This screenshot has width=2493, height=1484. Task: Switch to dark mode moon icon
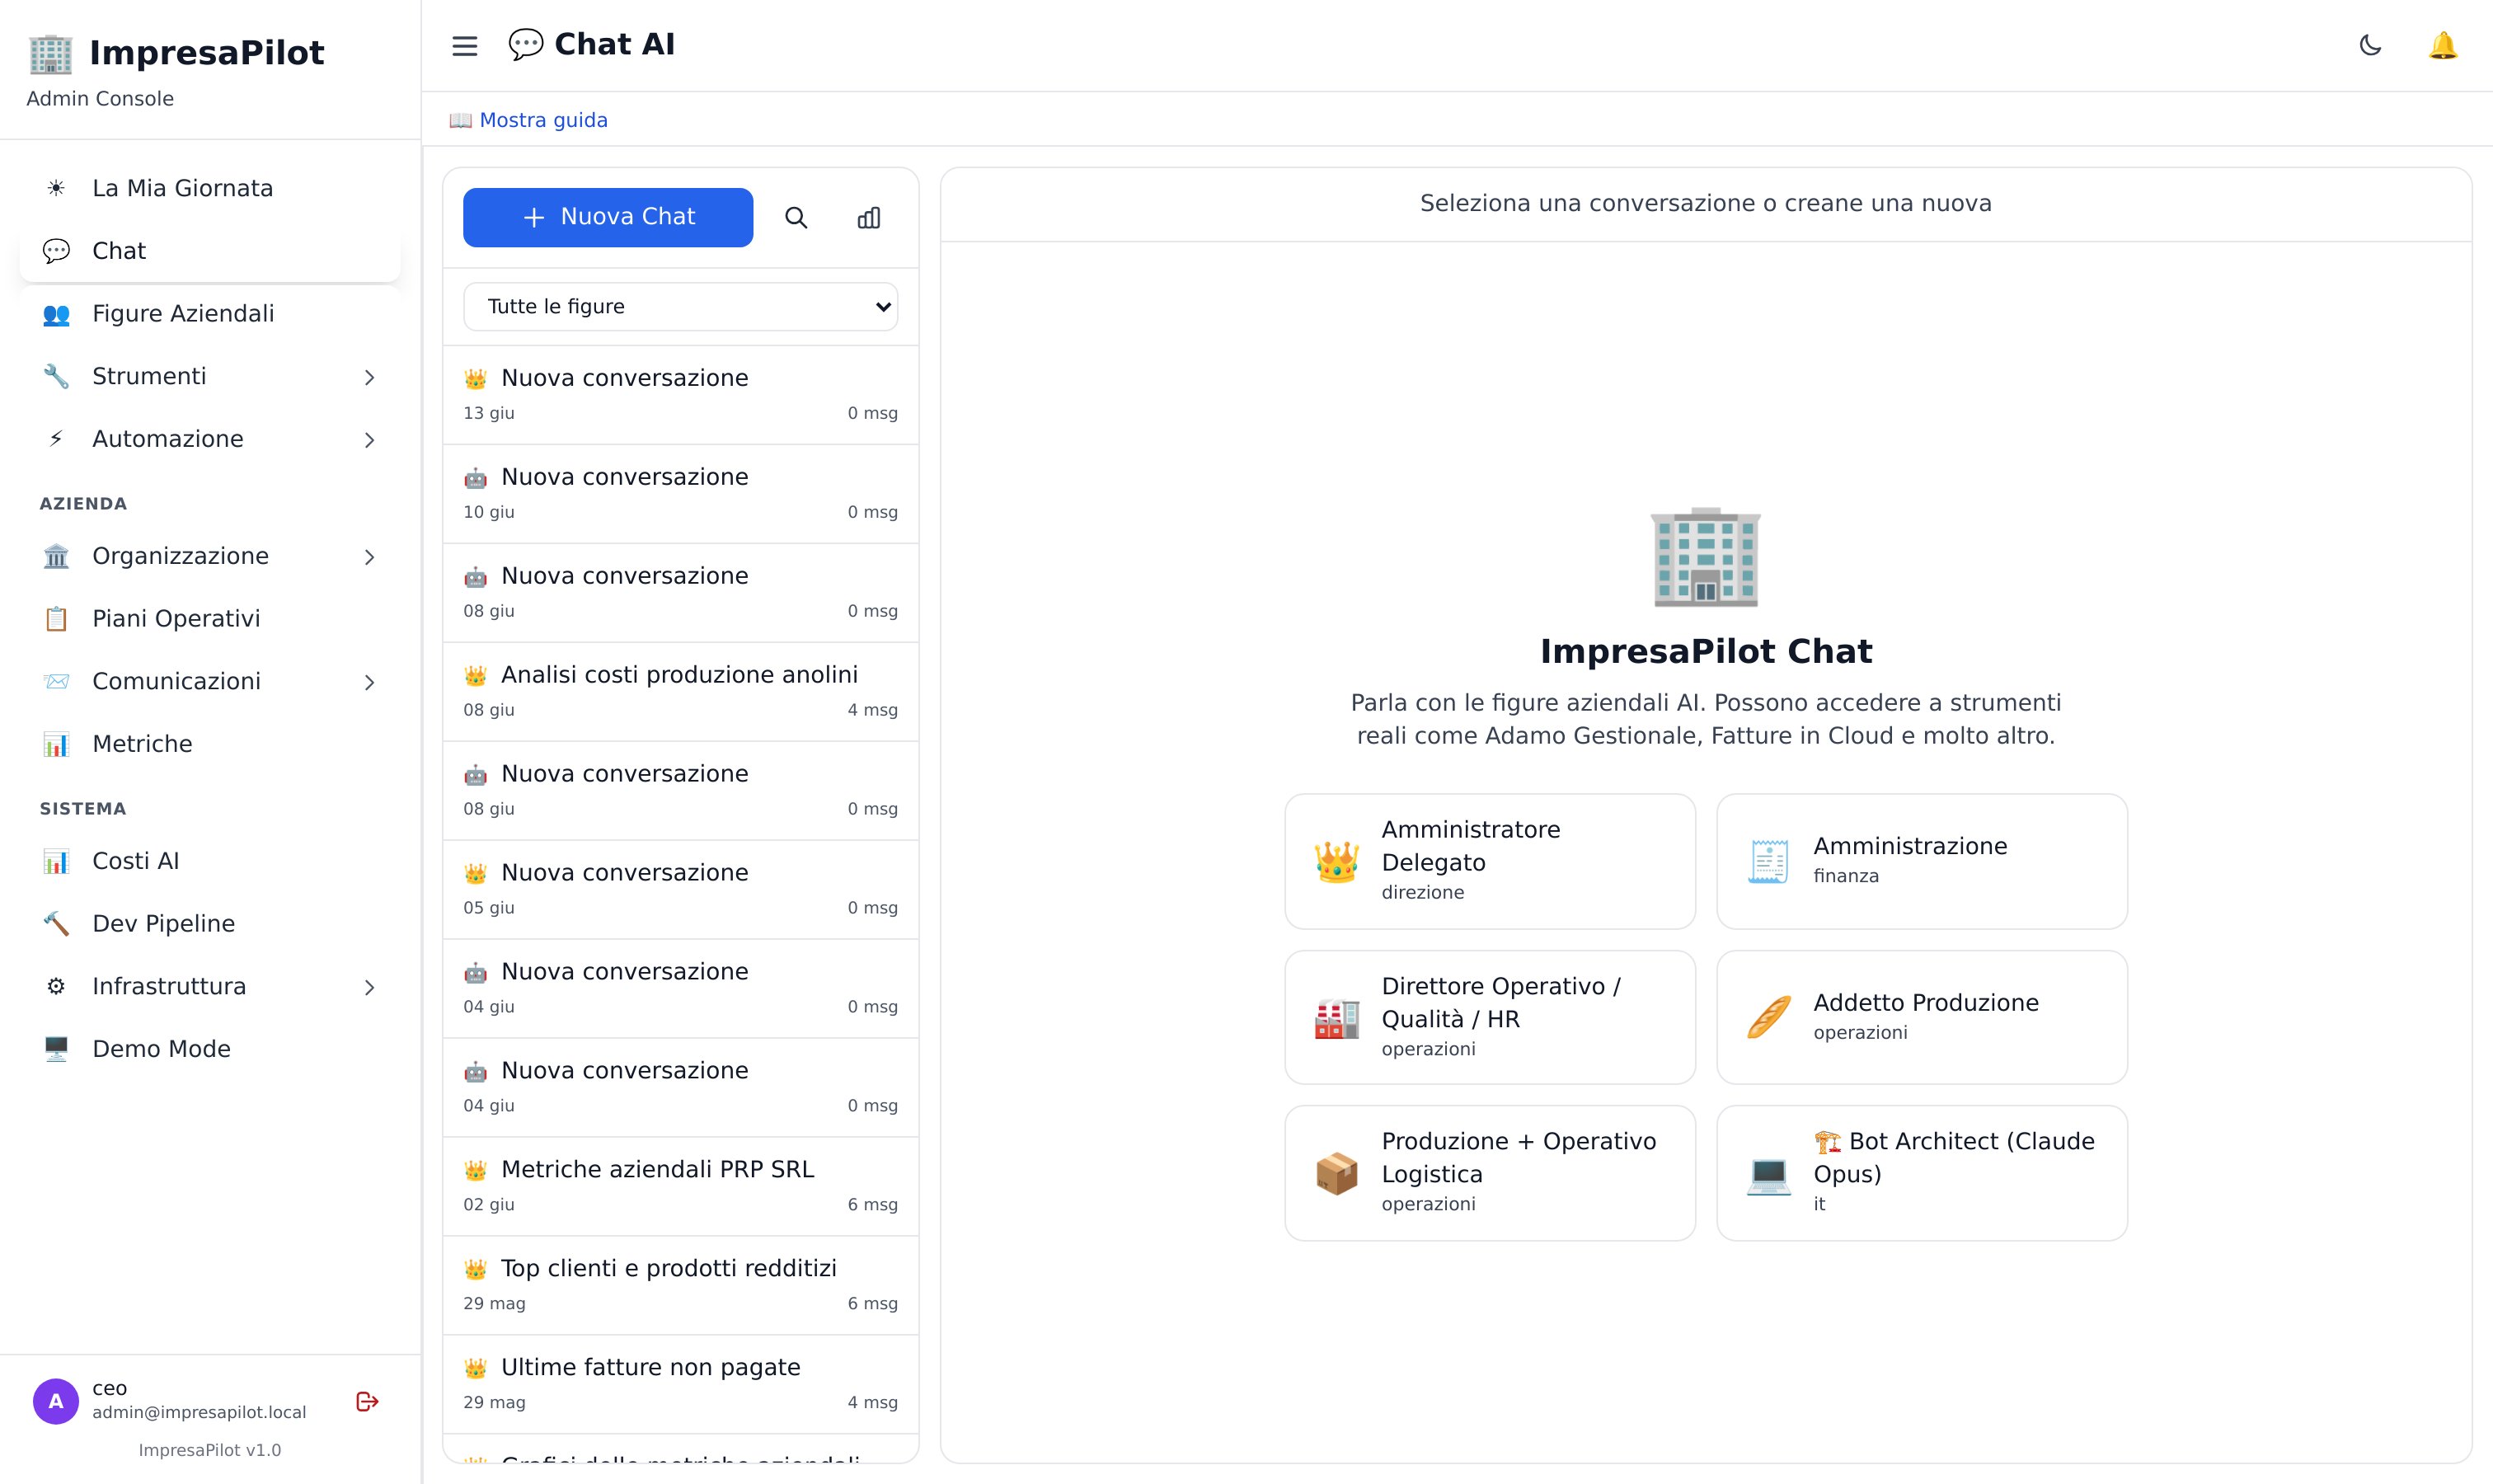click(x=2370, y=46)
